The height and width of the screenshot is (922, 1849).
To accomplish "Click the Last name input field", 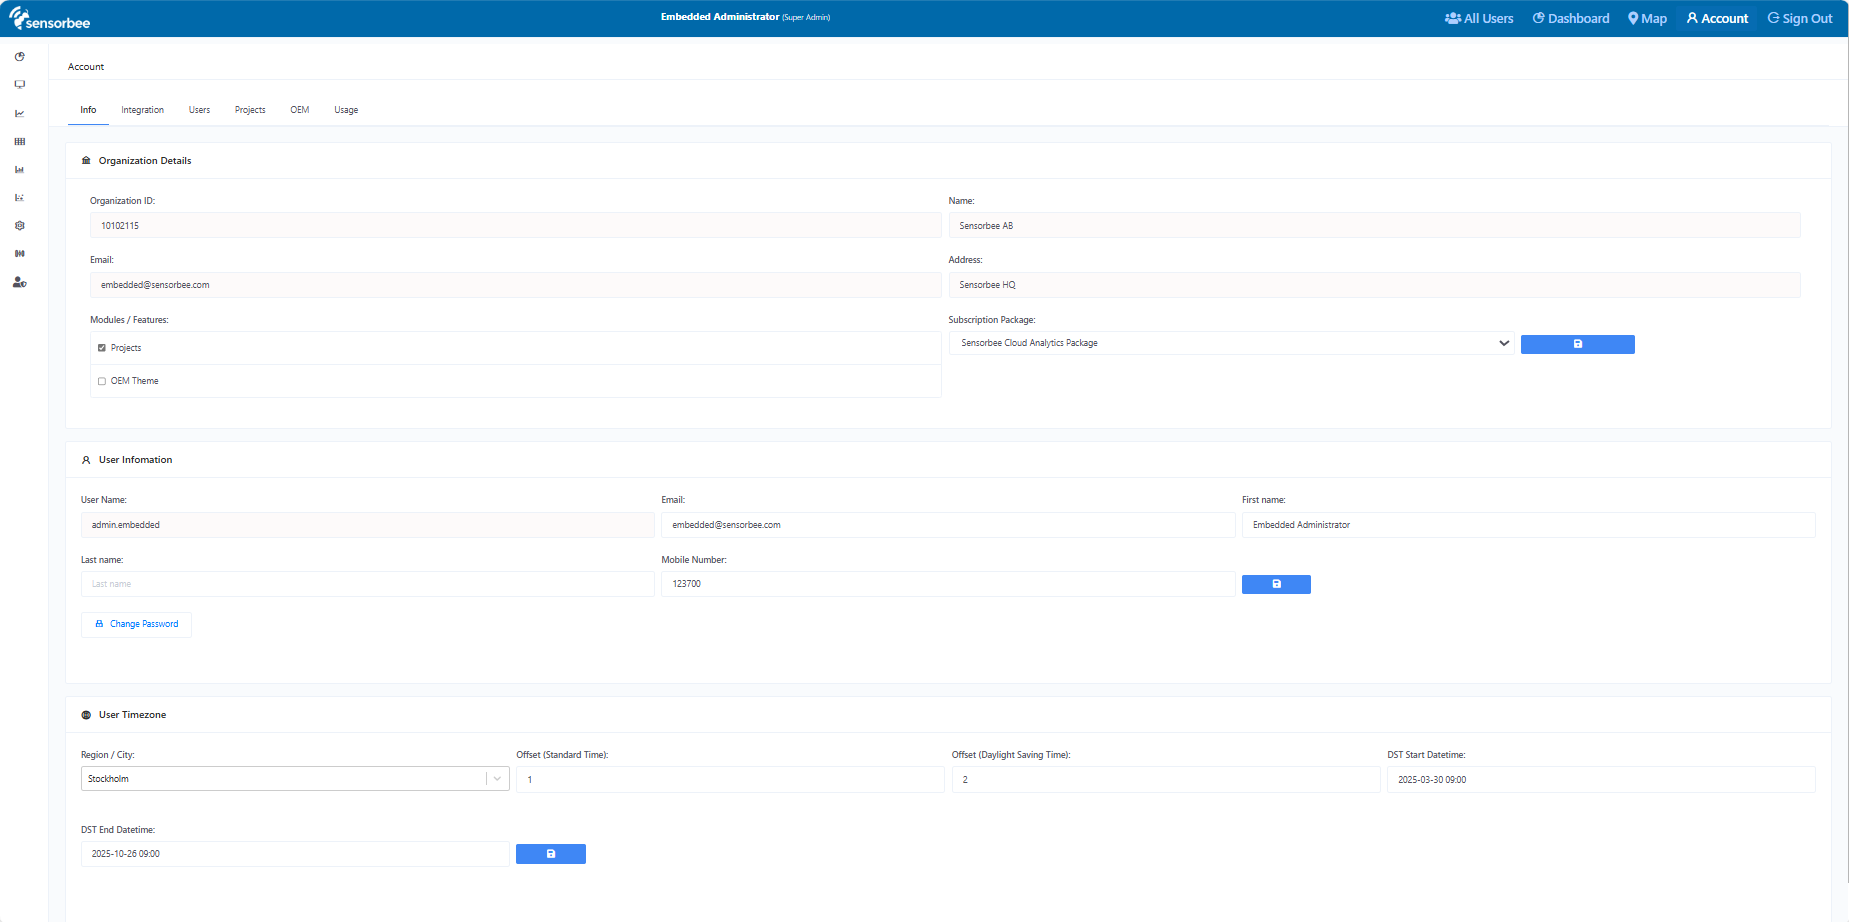I will [367, 584].
